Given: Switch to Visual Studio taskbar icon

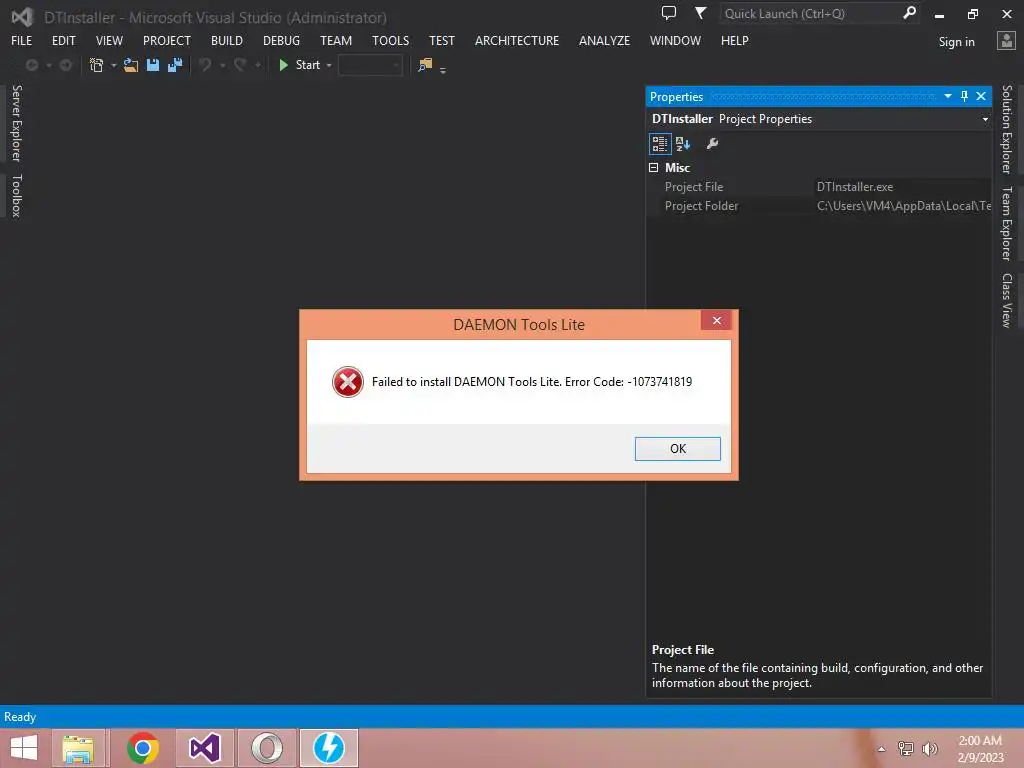Looking at the screenshot, I should (204, 748).
